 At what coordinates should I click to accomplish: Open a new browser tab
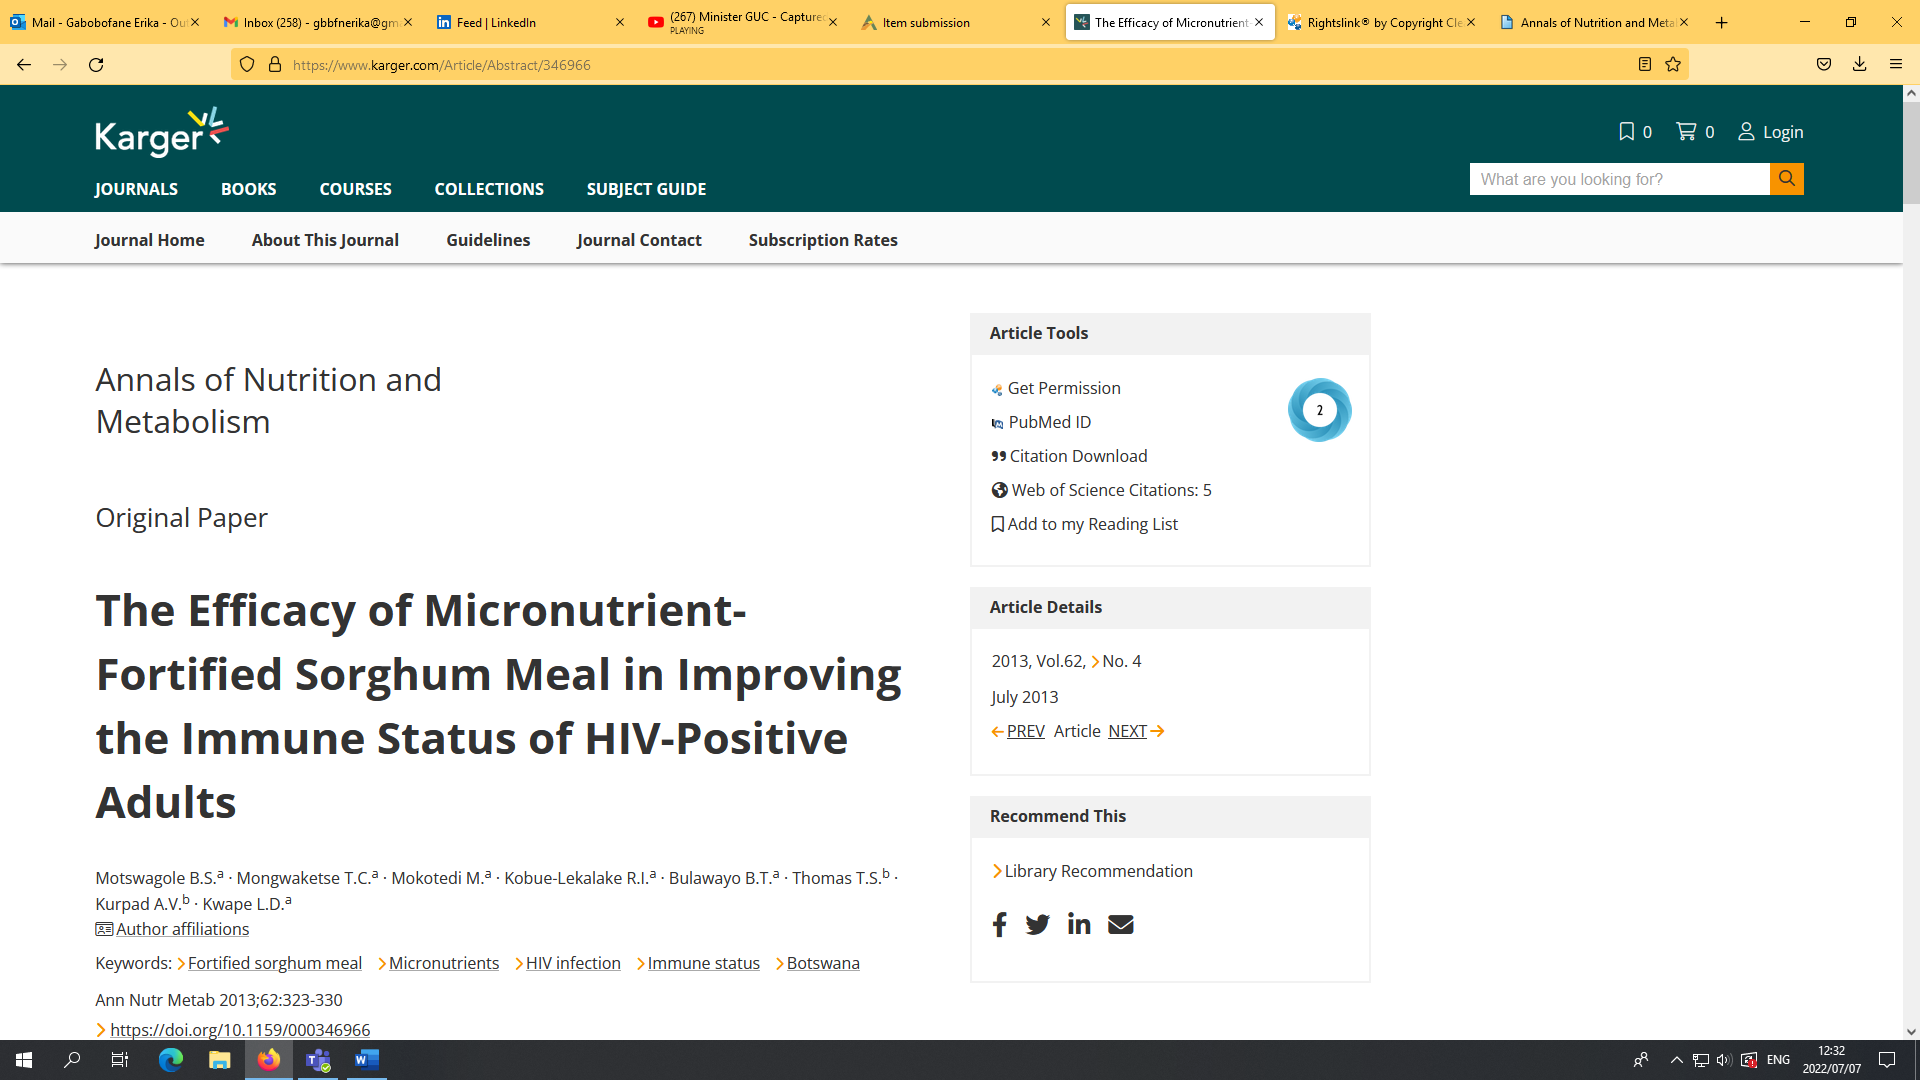[x=1721, y=22]
